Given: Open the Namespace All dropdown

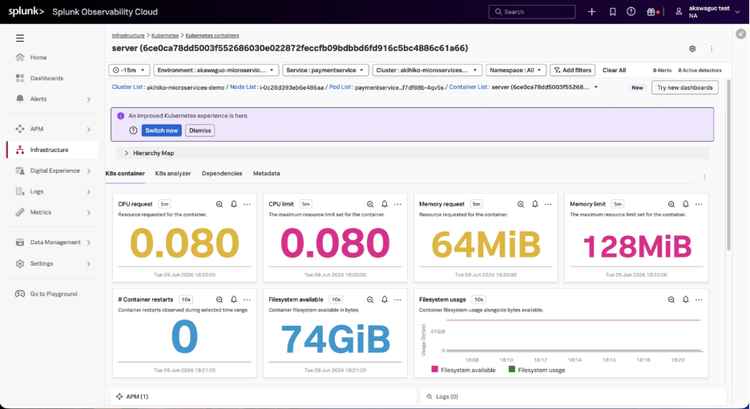Looking at the screenshot, I should pyautogui.click(x=516, y=70).
